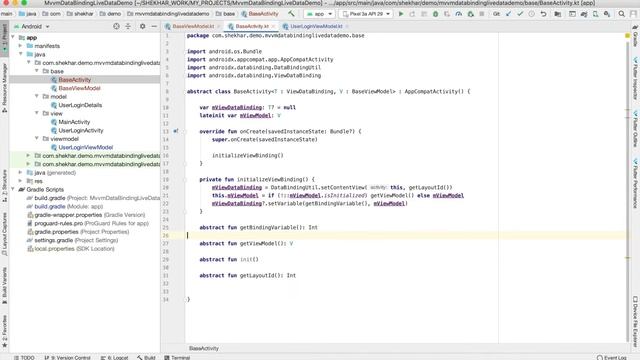Toggle the Resource Manager side button
Viewport: 640px width, 360px height.
[4, 87]
